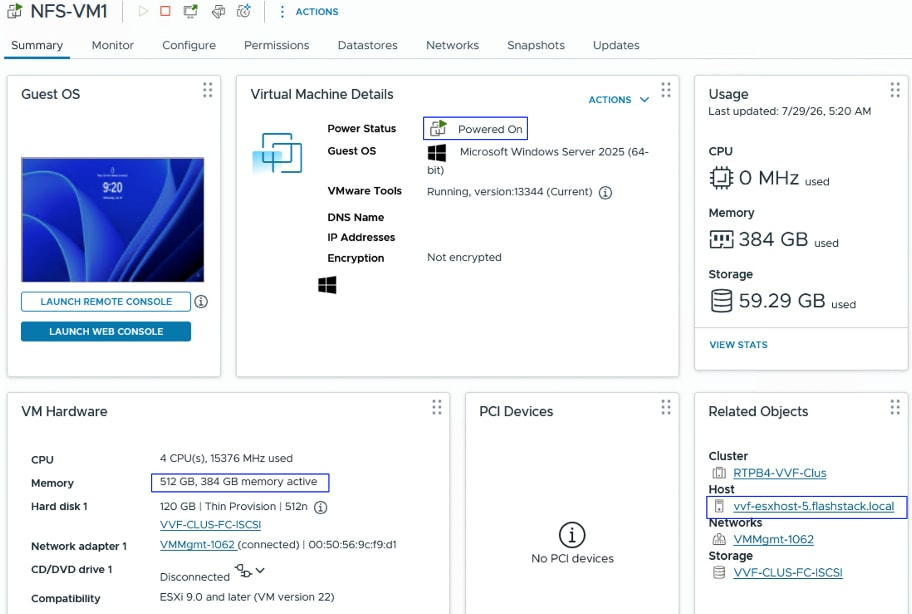The width and height of the screenshot is (912, 614).
Task: Open the Configure tab
Action: [x=189, y=45]
